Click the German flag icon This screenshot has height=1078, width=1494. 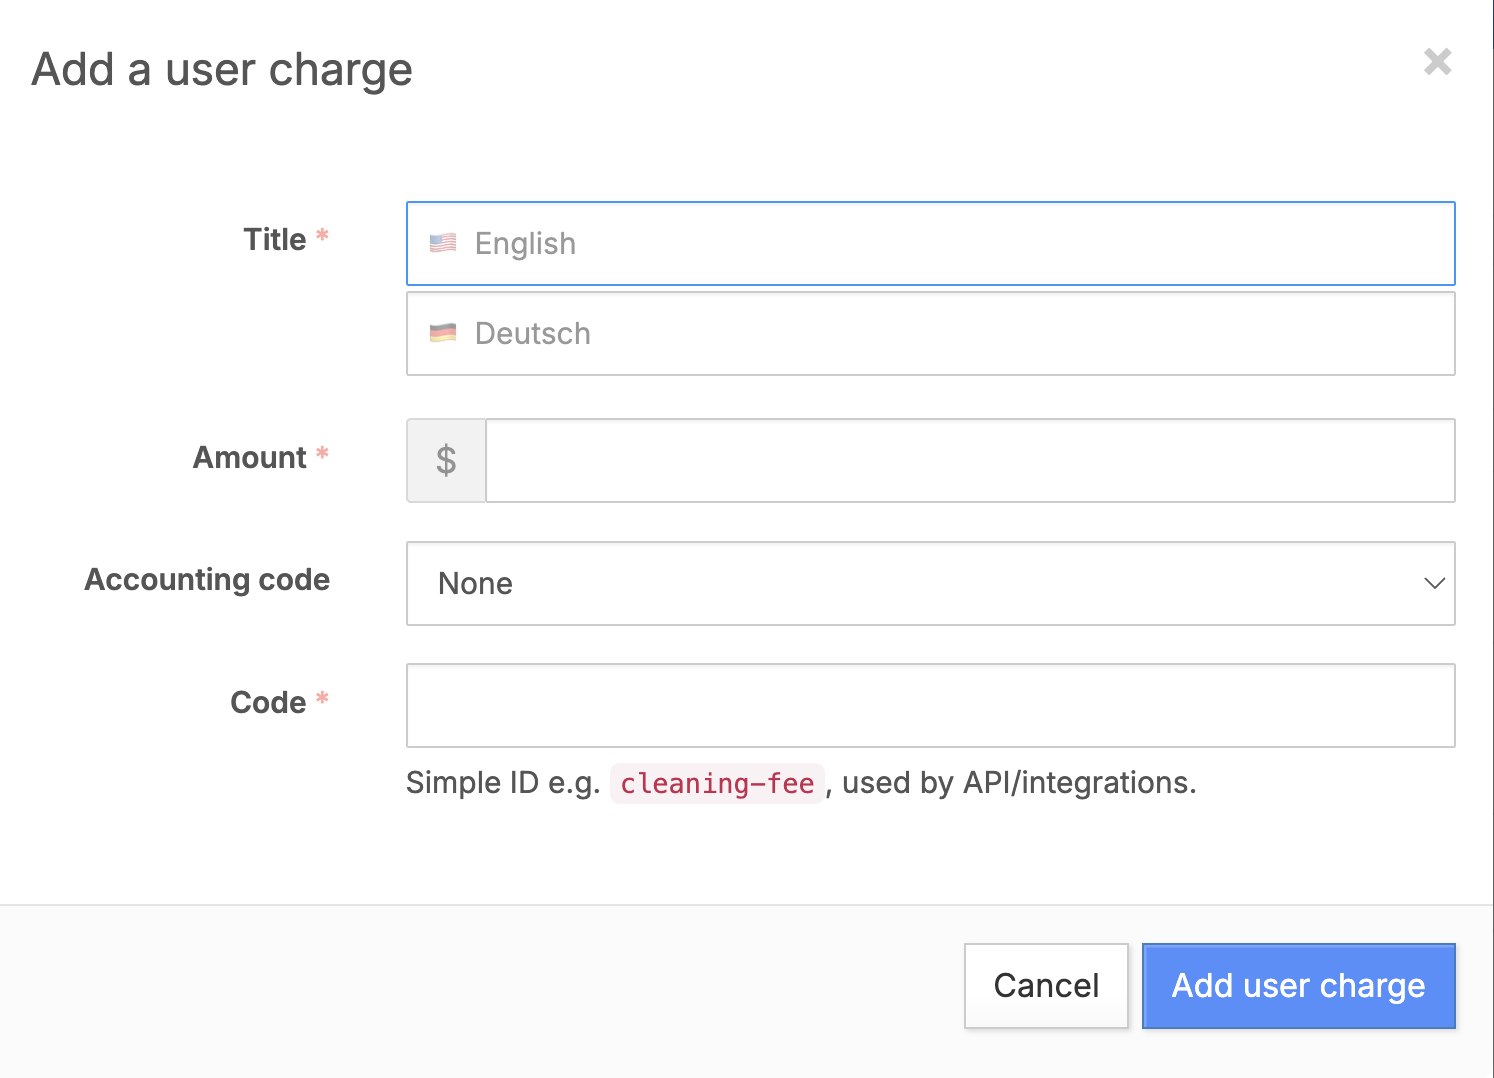click(x=443, y=333)
